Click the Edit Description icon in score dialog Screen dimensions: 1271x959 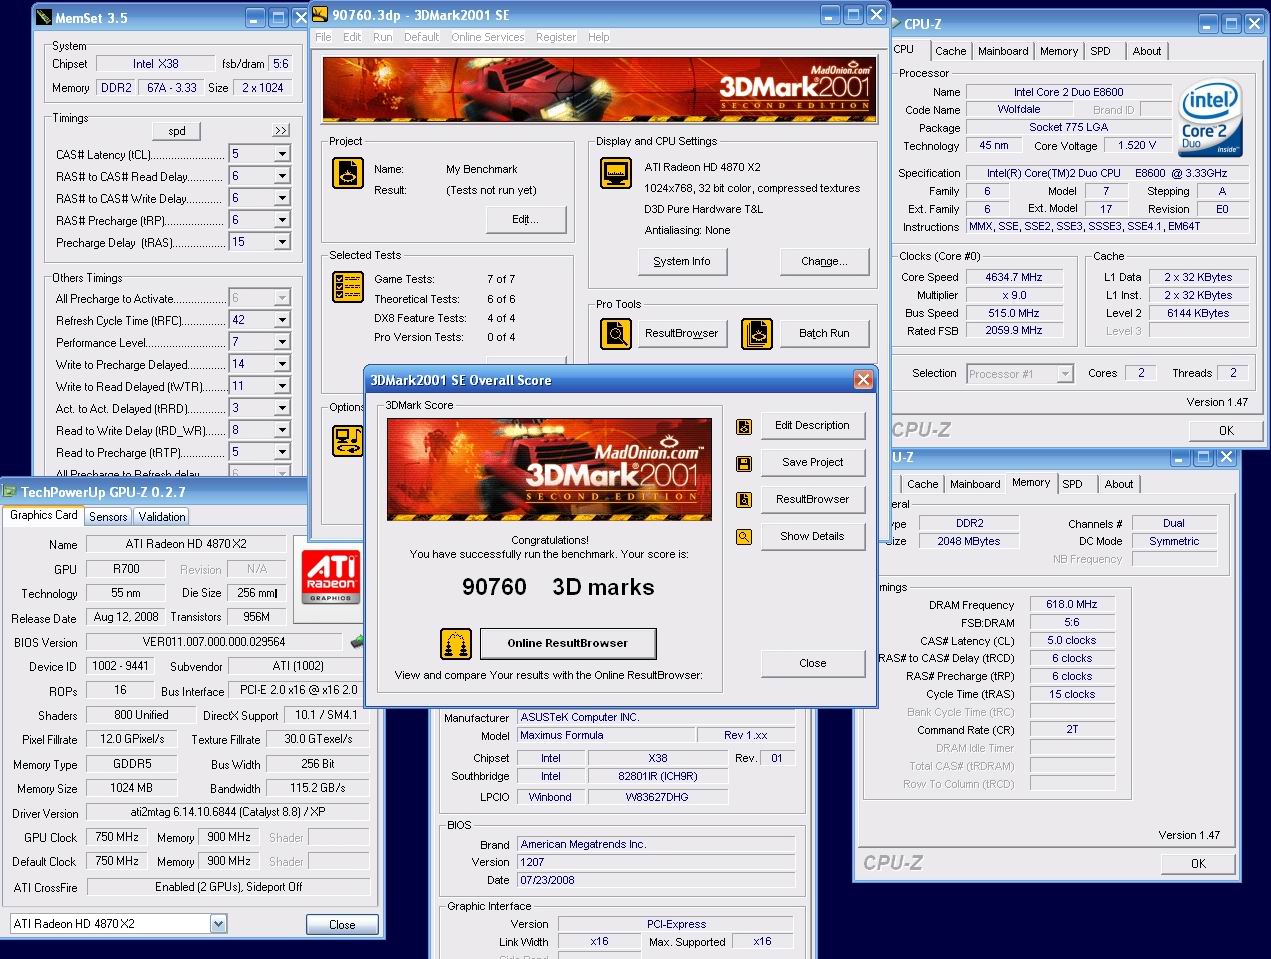(x=744, y=427)
